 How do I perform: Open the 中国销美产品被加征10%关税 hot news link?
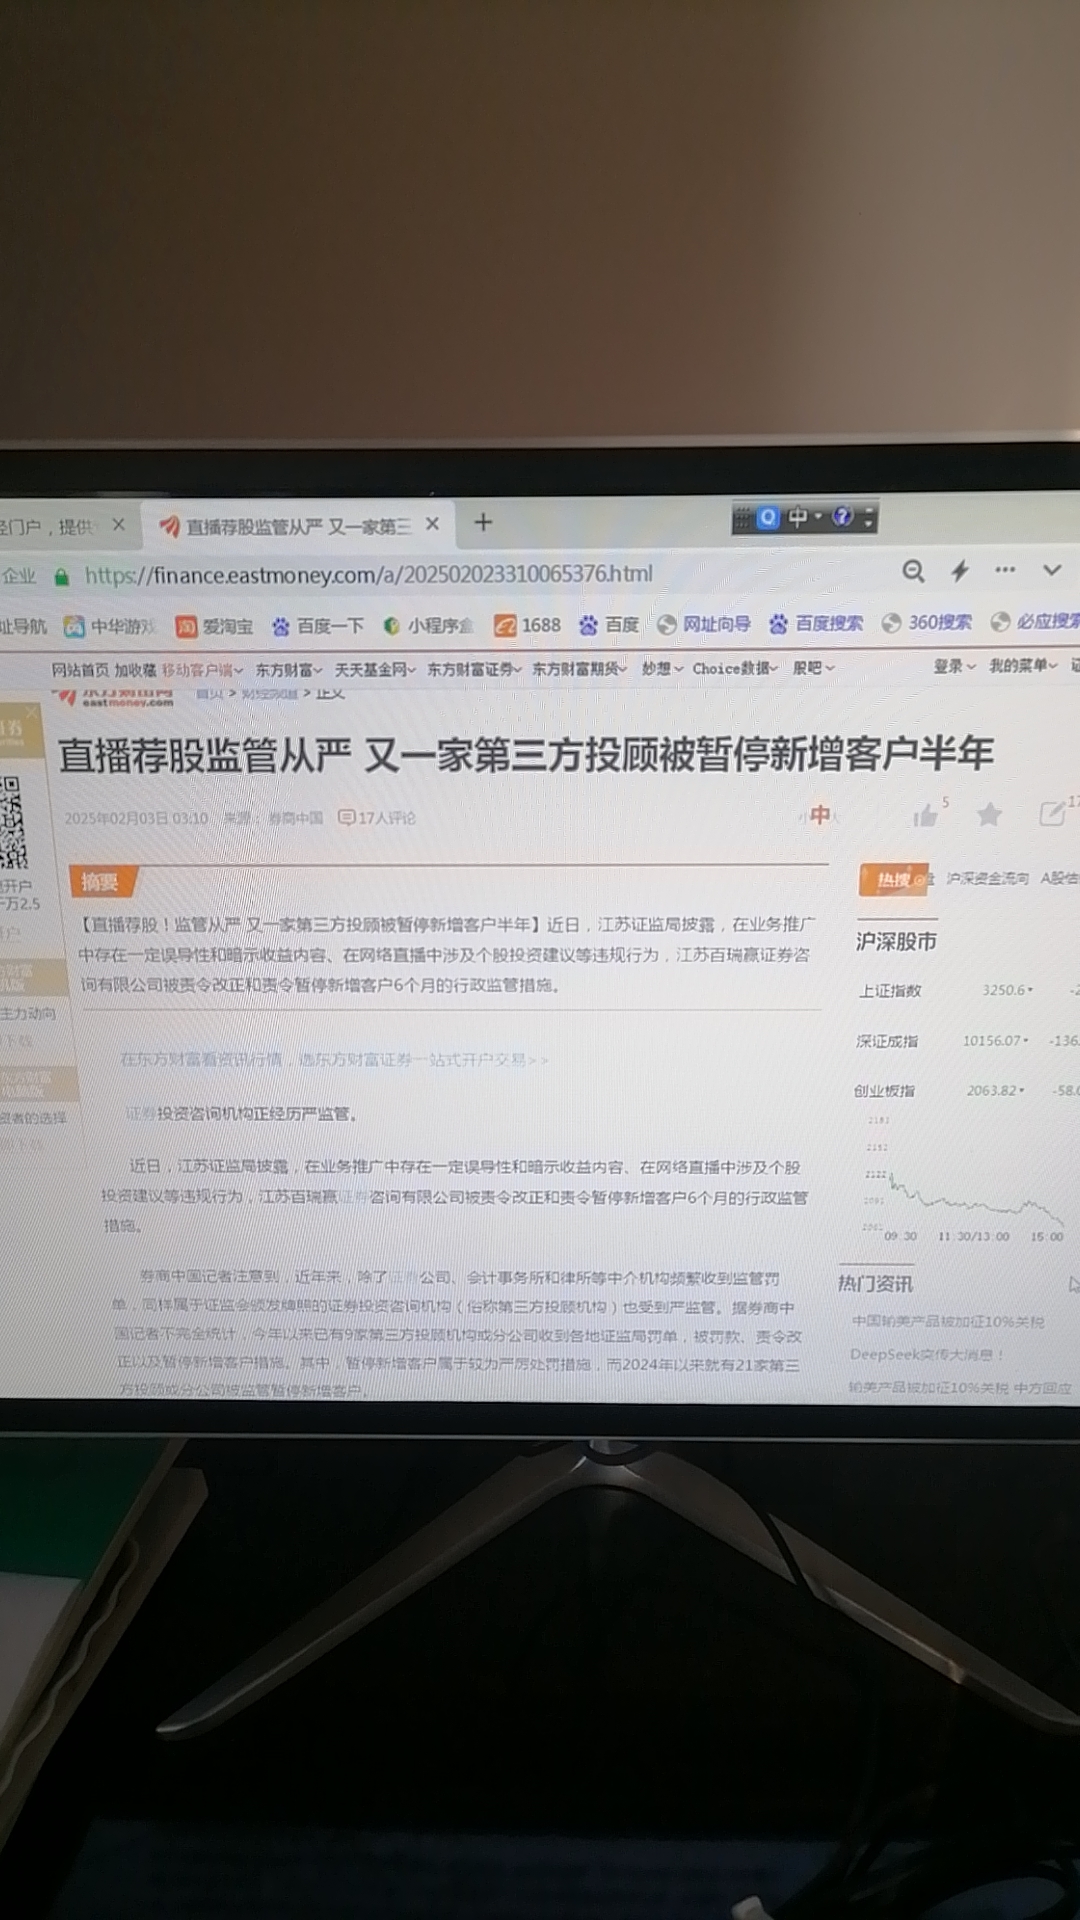pyautogui.click(x=948, y=1321)
